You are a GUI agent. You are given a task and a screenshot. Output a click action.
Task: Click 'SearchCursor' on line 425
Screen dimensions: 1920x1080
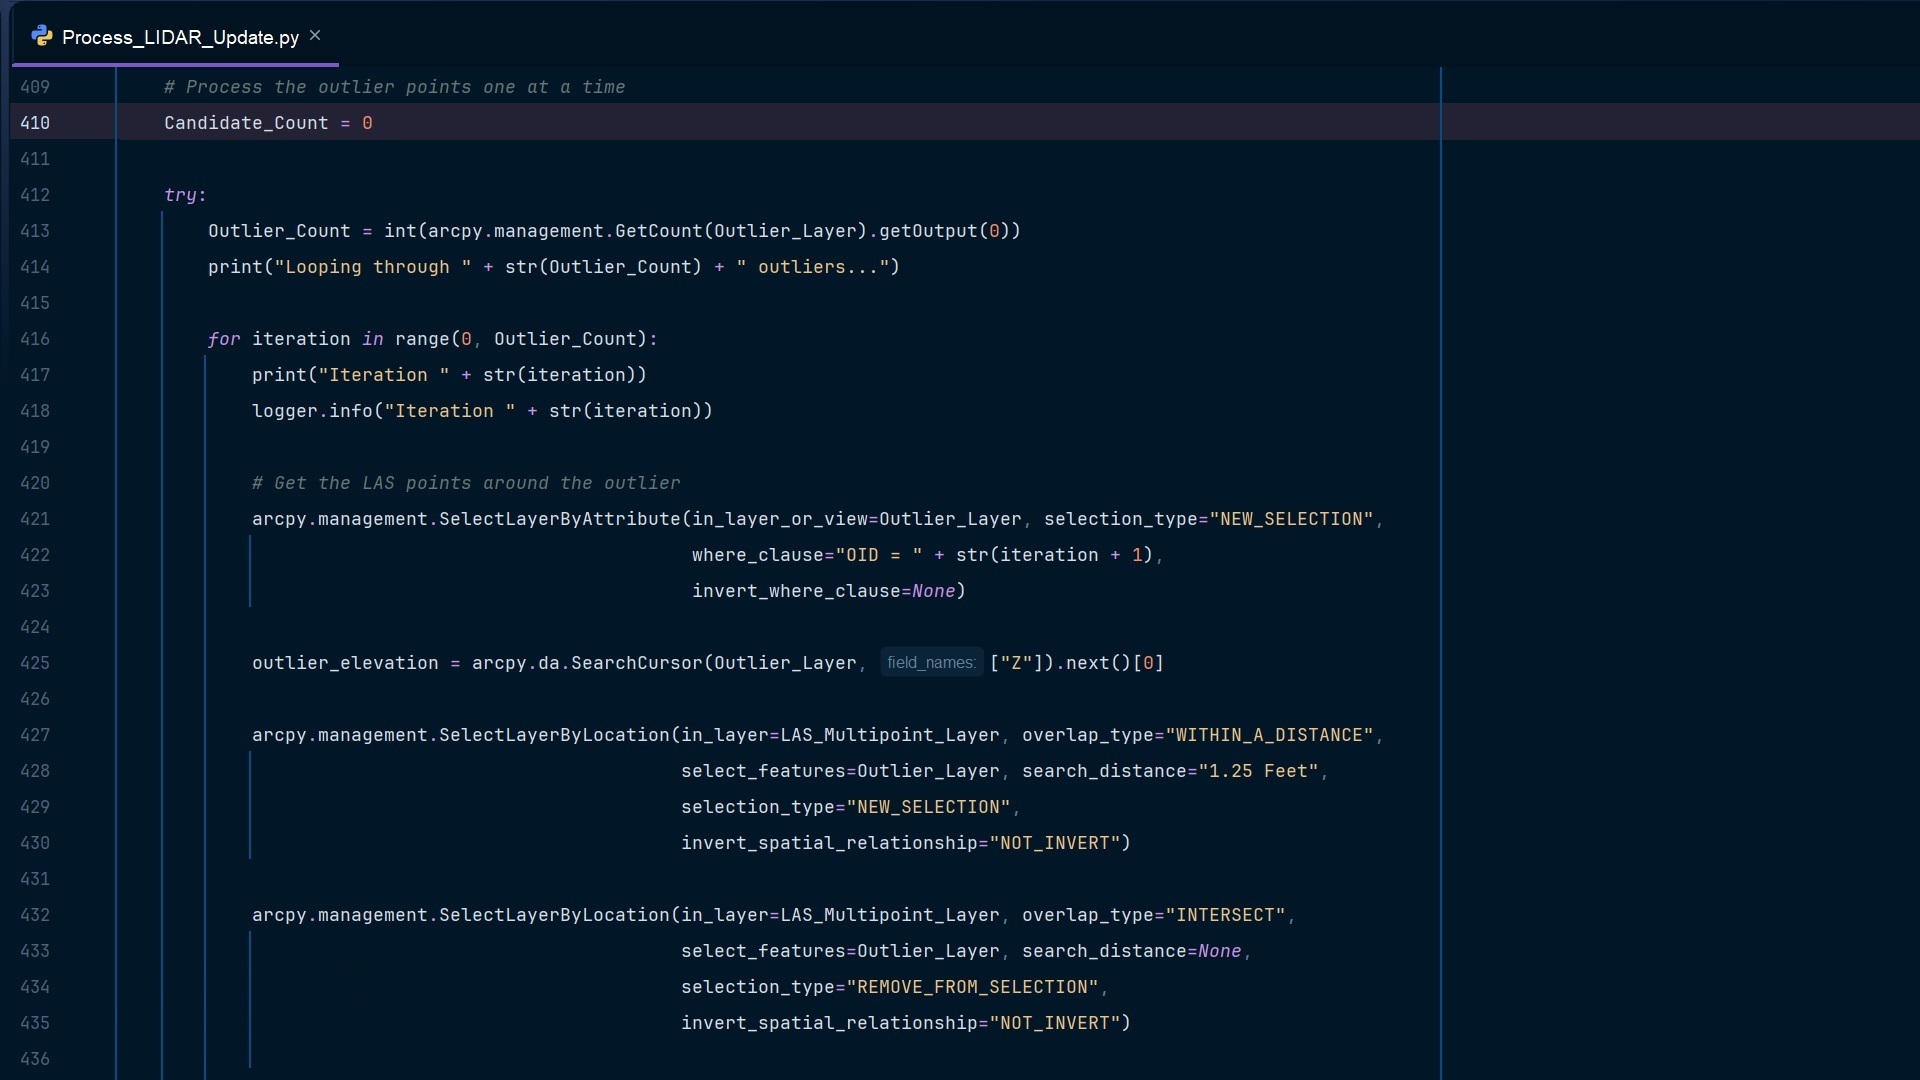point(637,663)
